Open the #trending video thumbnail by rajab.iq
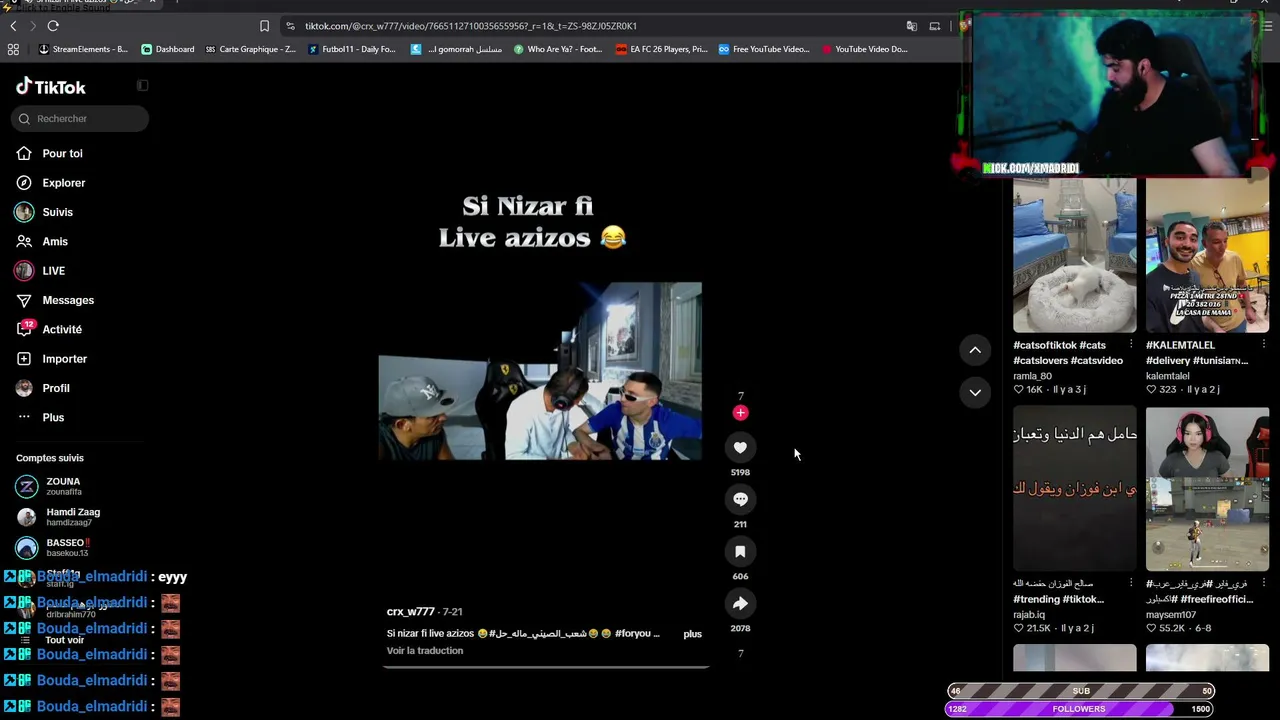 (1075, 489)
